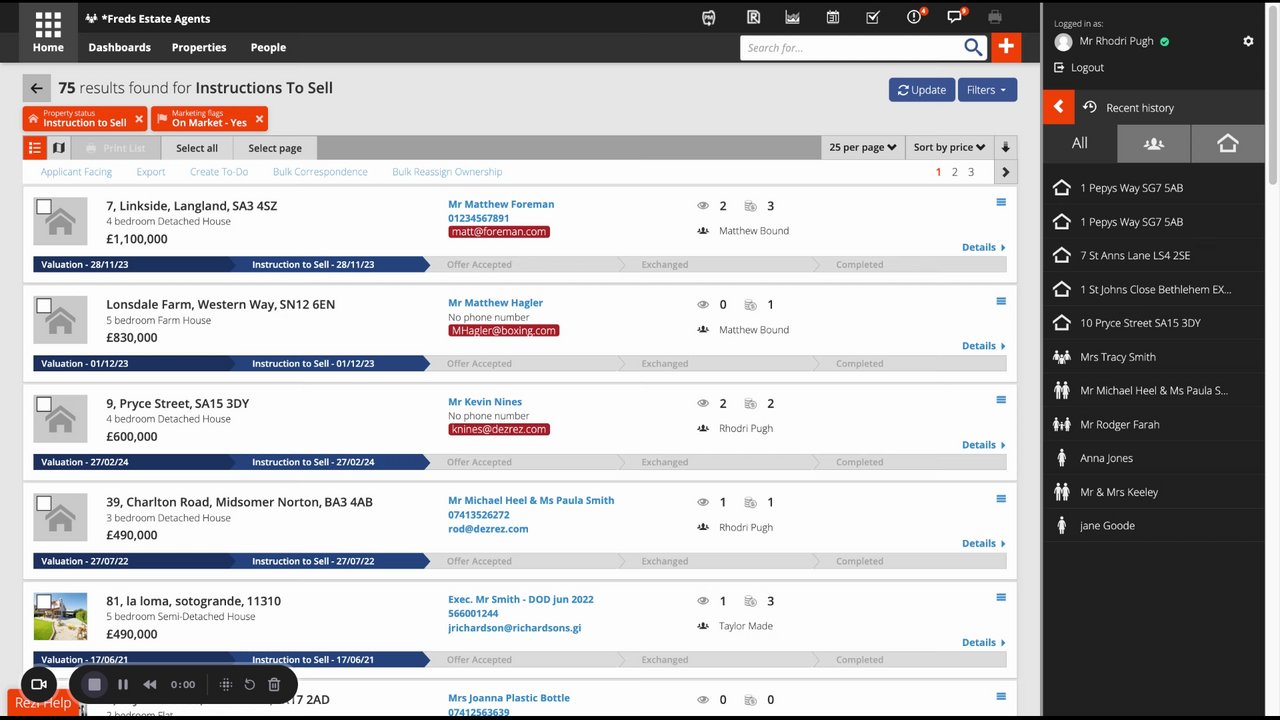Open Bulk Correspondence link
The width and height of the screenshot is (1280, 720).
pos(320,172)
